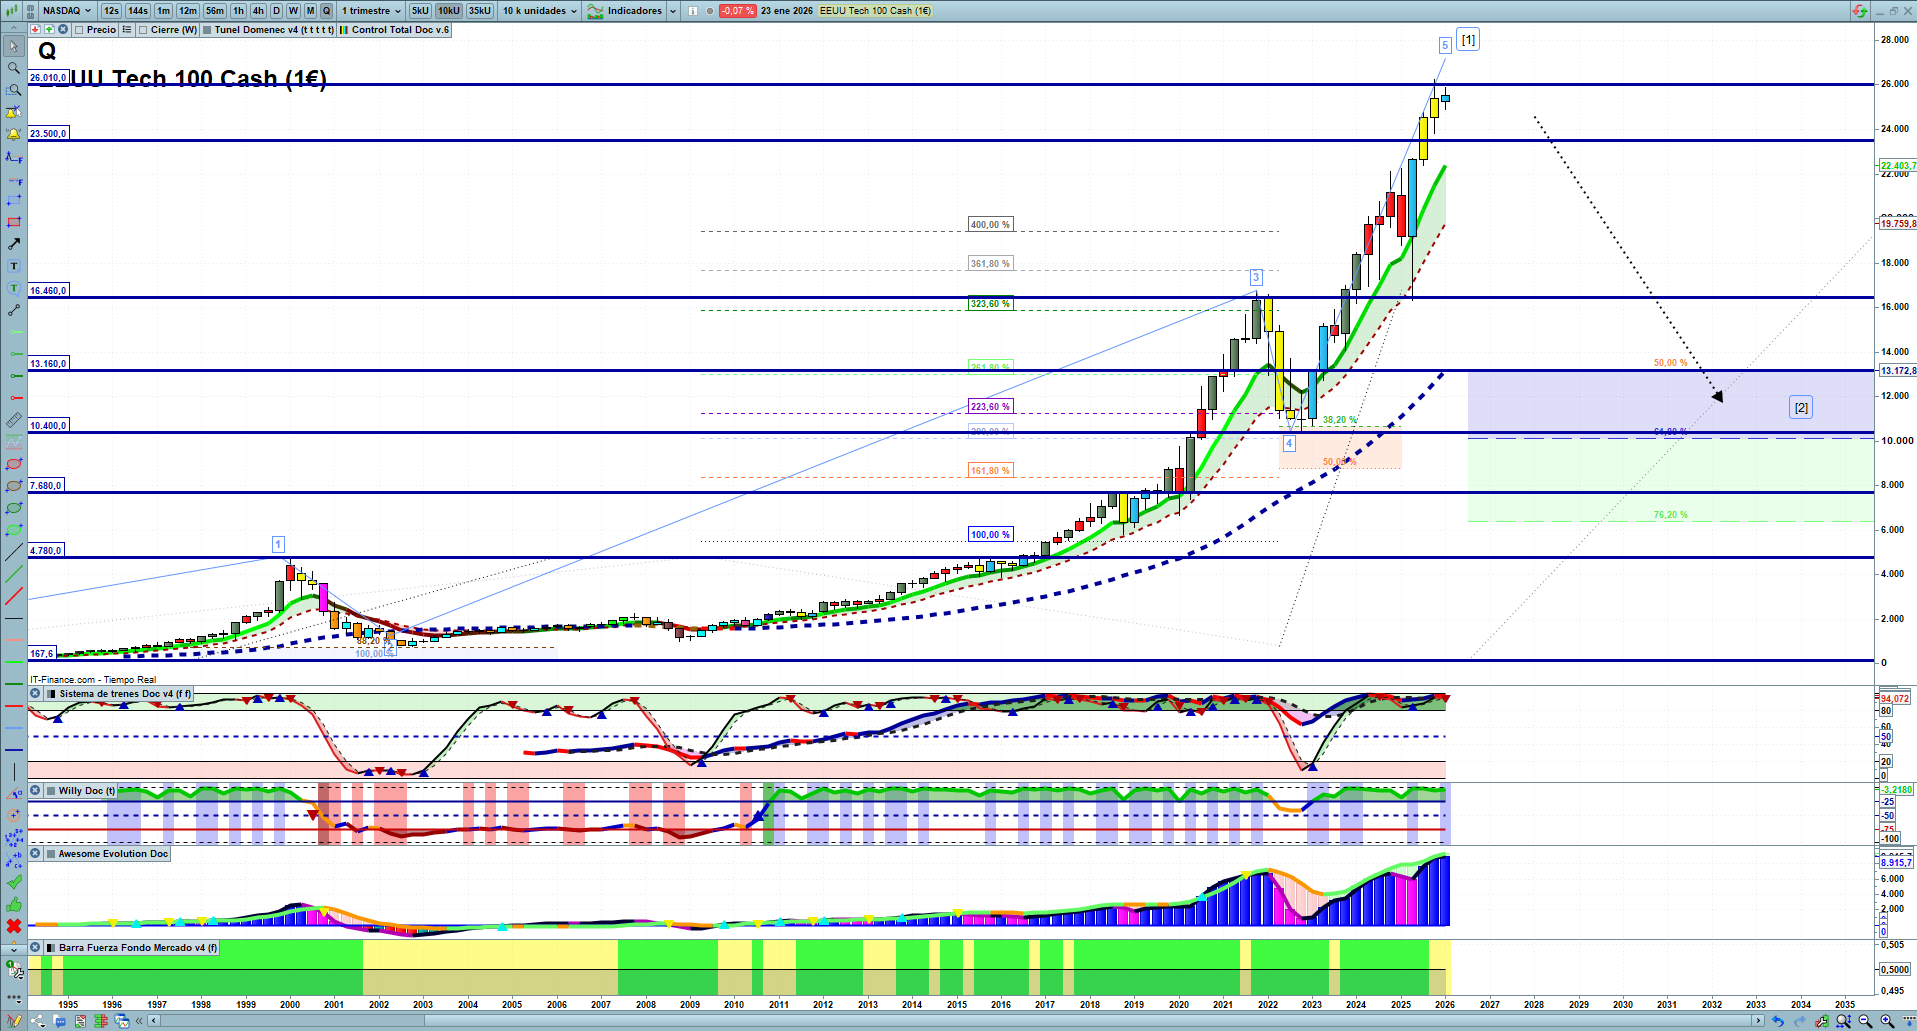The height and width of the screenshot is (1031, 1917).
Task: Click the Indicadores chart icon
Action: 595,11
